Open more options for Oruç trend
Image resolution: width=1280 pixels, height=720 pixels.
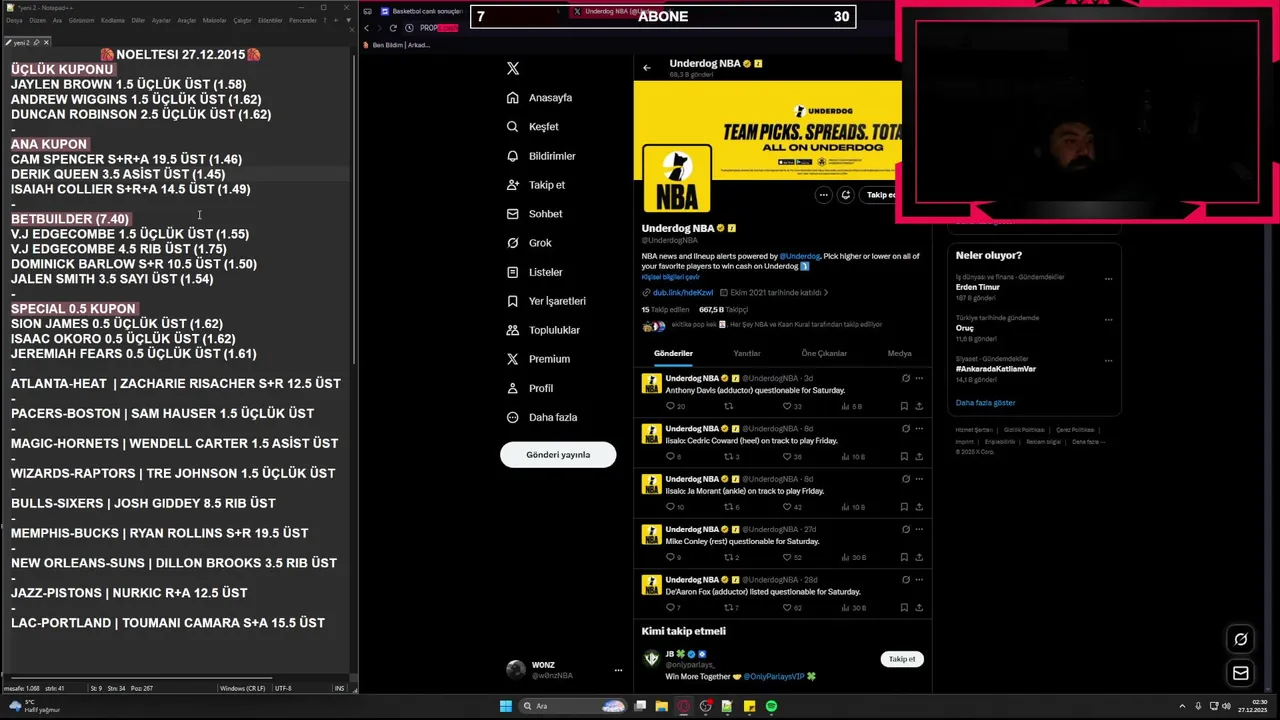(1108, 320)
